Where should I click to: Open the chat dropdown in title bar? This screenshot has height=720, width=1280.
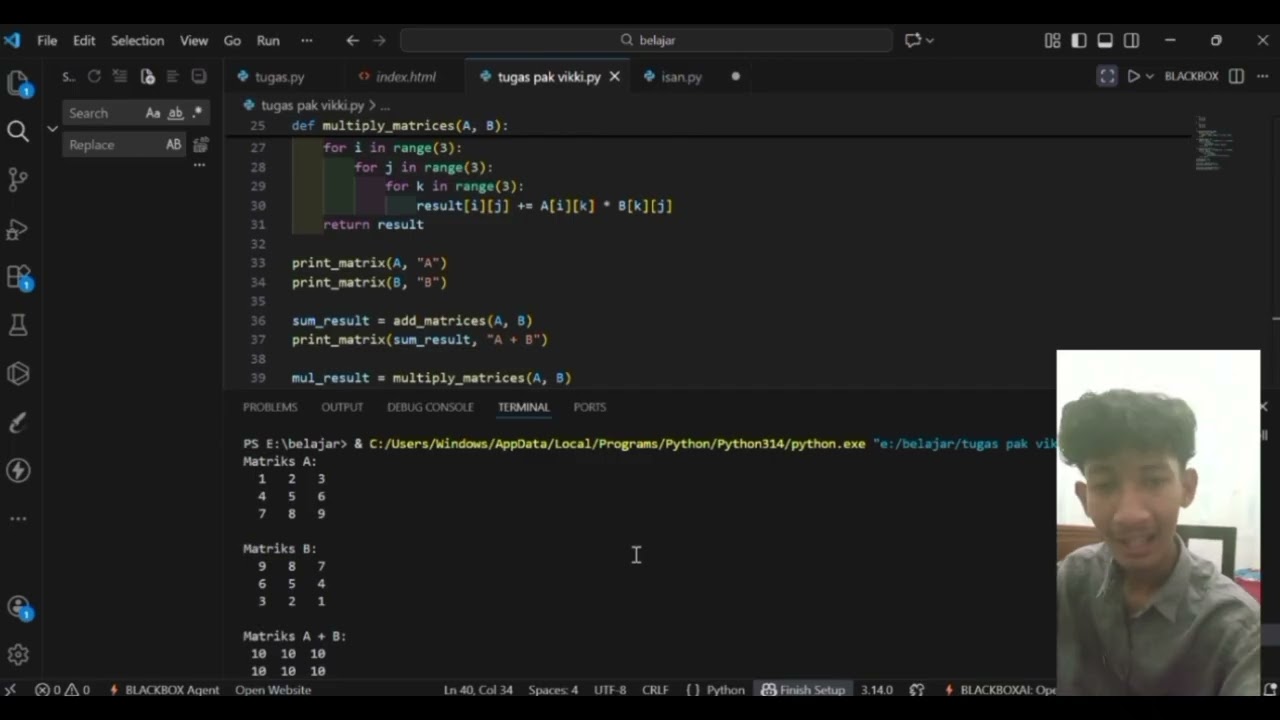pyautogui.click(x=930, y=40)
